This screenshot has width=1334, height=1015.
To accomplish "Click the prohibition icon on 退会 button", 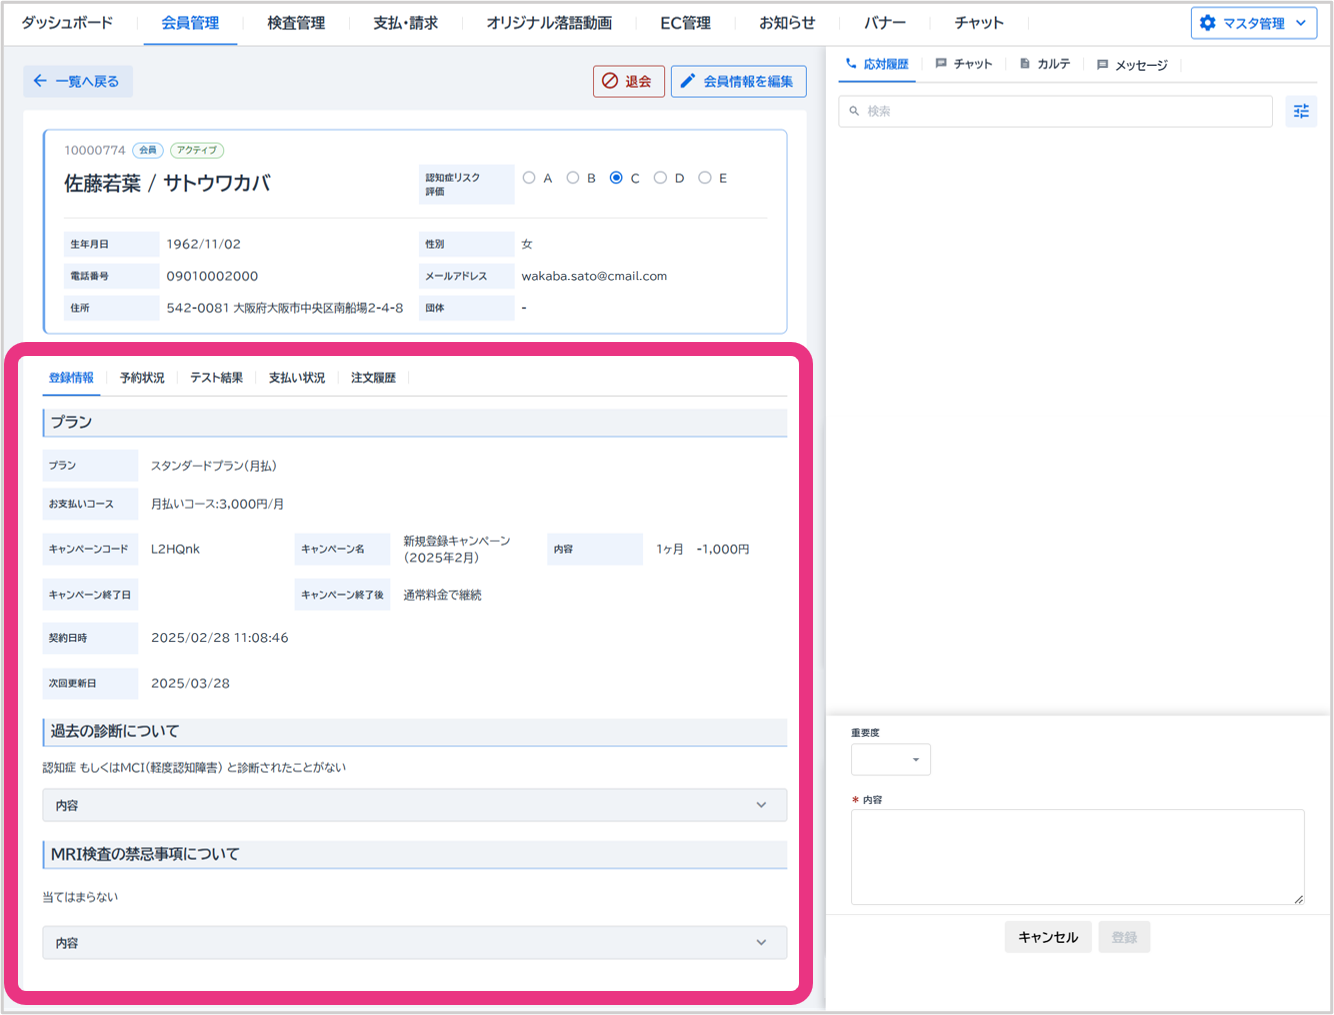I will point(610,81).
